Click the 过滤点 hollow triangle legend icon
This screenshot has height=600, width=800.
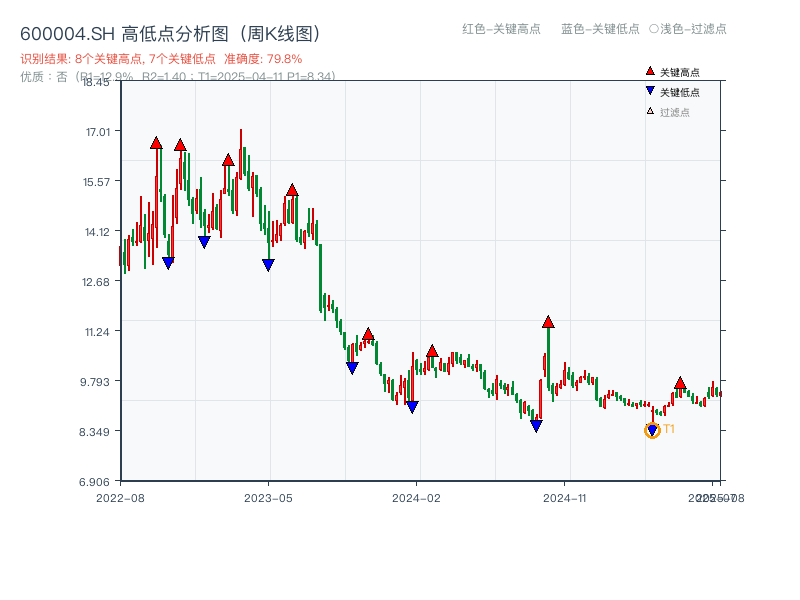[x=649, y=111]
